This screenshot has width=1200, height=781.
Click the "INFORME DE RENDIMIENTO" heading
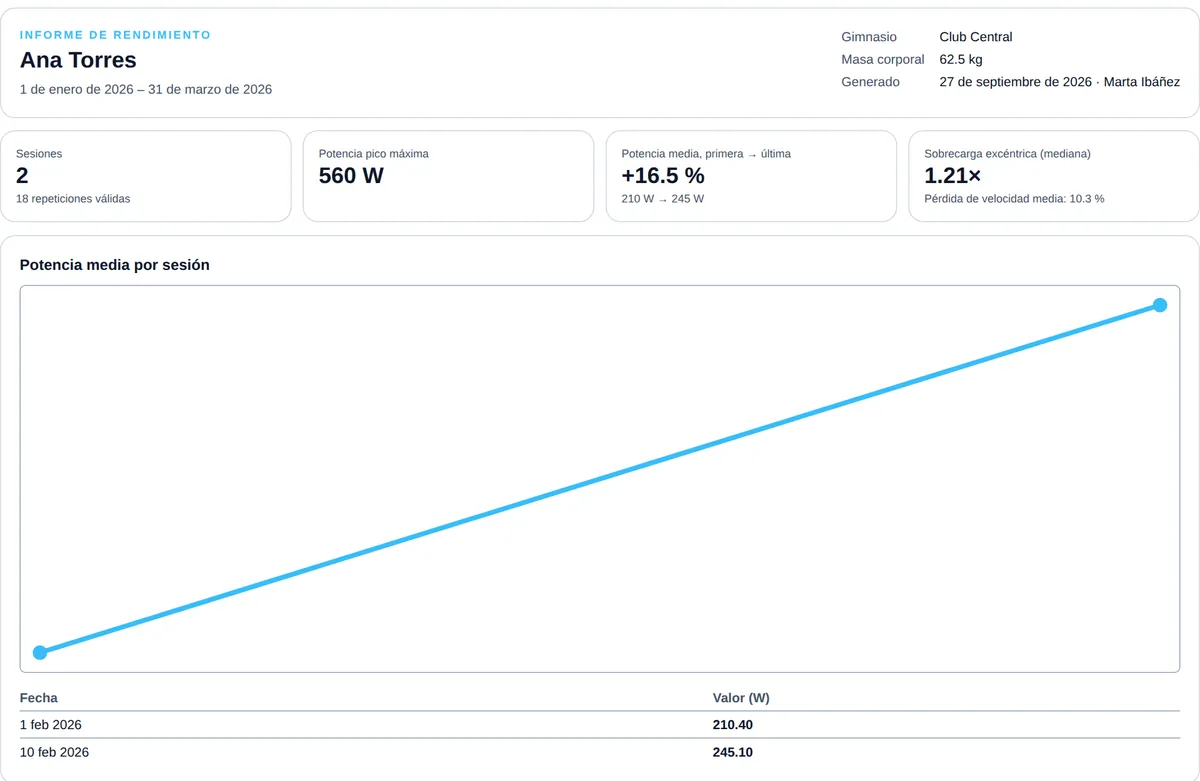(116, 35)
